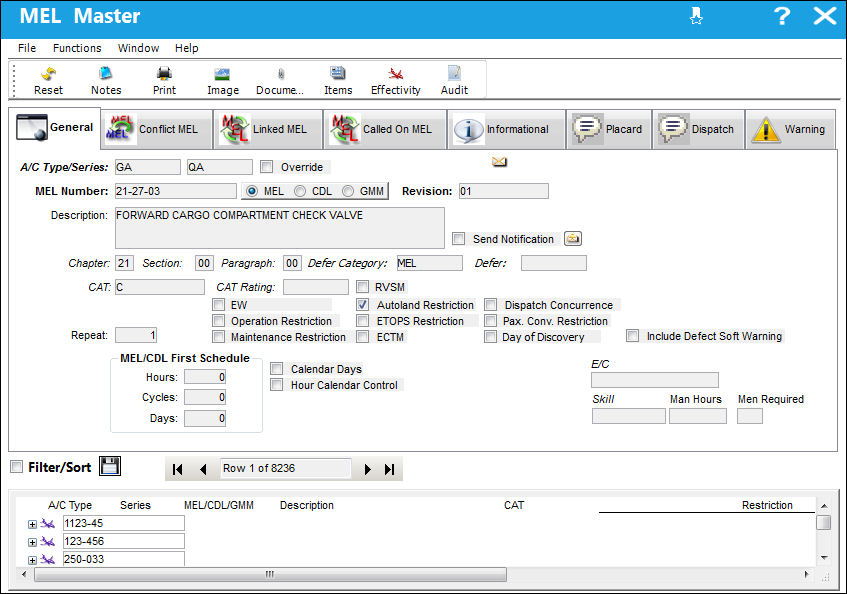Click the airplane icon for row 123-456

point(48,541)
